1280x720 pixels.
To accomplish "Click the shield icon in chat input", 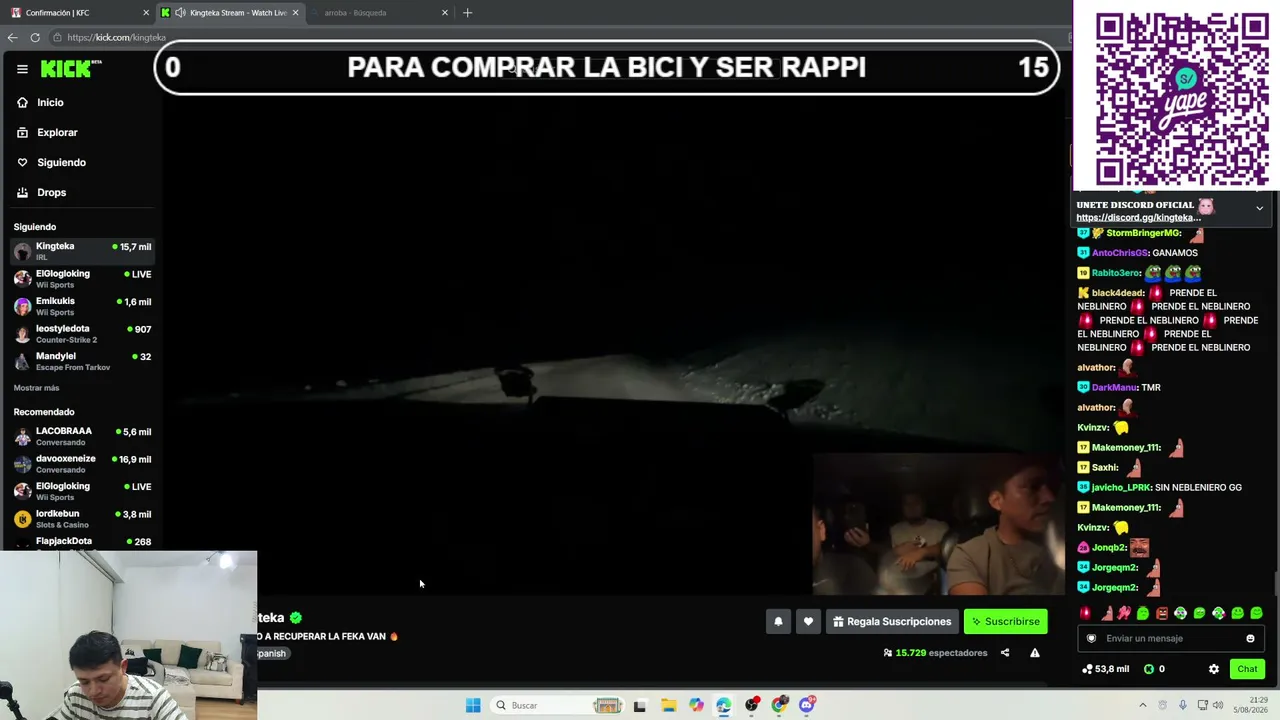I will pos(1091,638).
